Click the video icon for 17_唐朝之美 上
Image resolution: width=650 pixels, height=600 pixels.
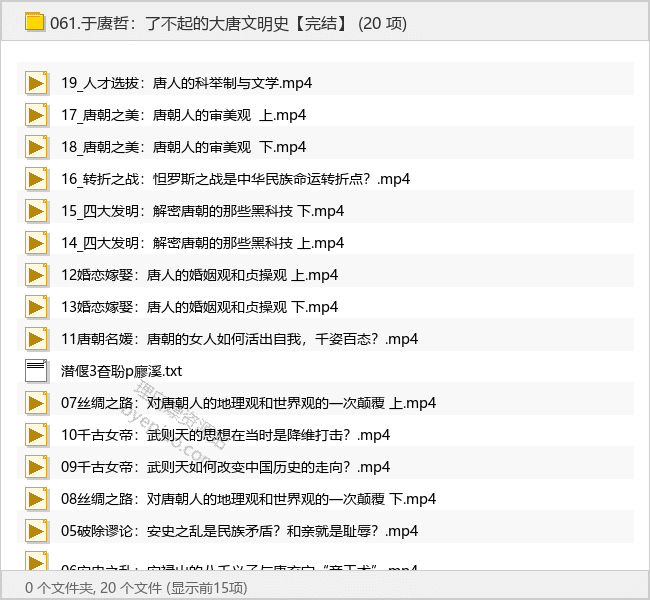tap(36, 115)
